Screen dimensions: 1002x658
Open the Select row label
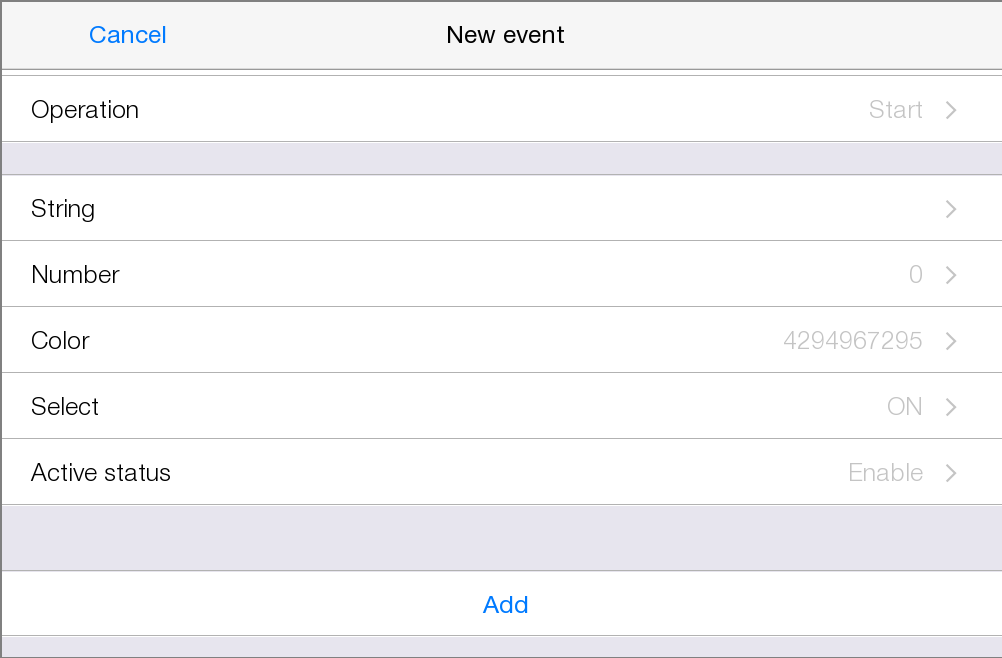(65, 407)
